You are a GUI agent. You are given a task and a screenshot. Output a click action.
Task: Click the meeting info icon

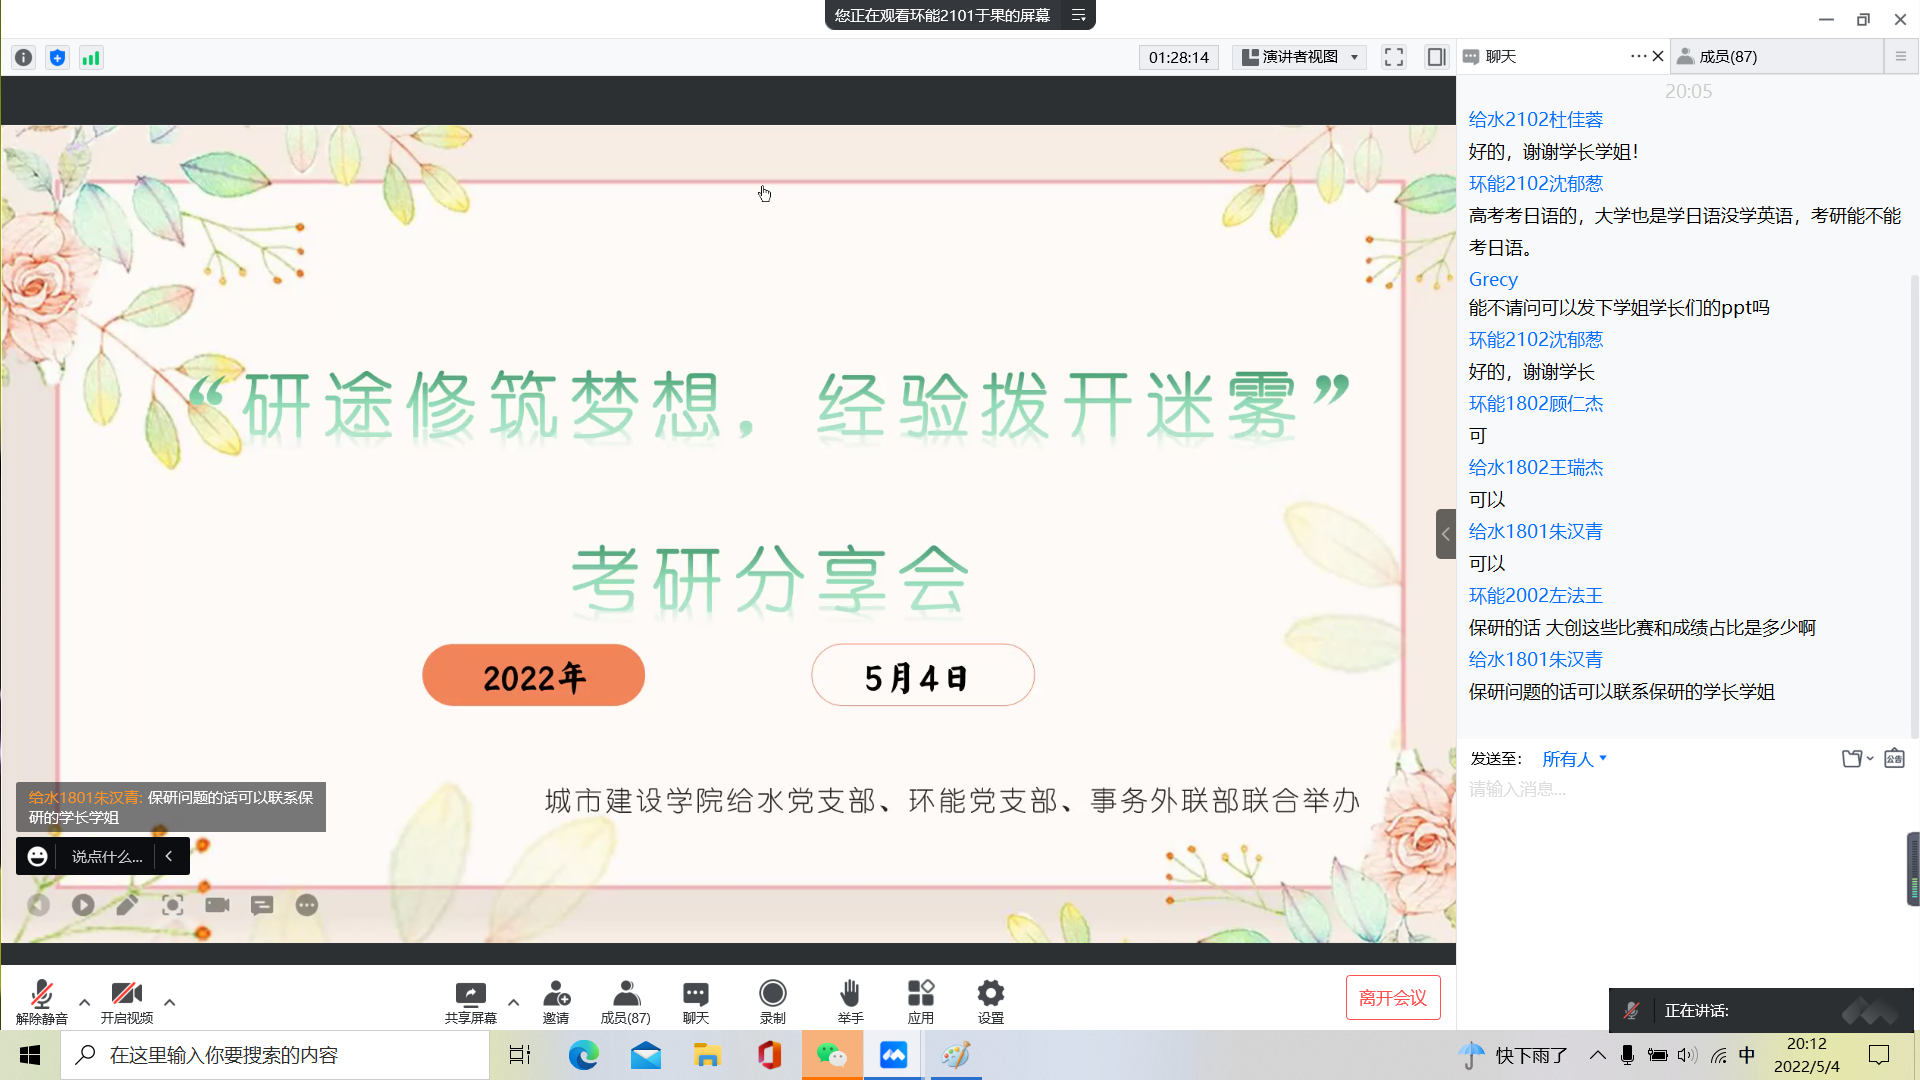coord(24,58)
